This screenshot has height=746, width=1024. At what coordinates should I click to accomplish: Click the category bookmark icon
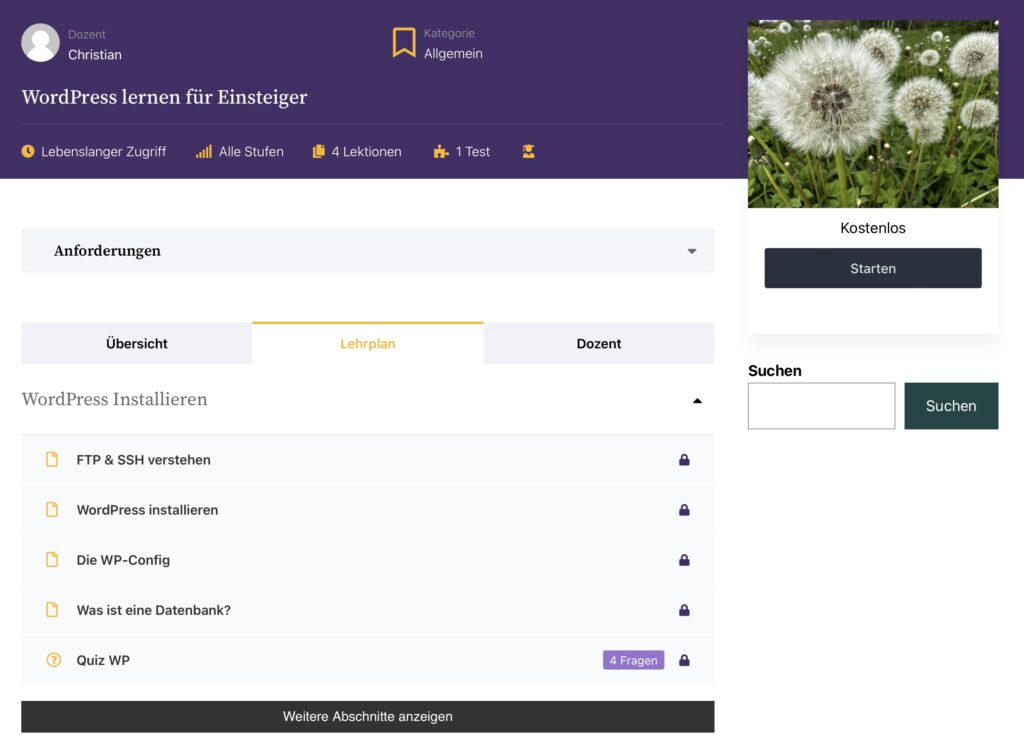[x=404, y=42]
